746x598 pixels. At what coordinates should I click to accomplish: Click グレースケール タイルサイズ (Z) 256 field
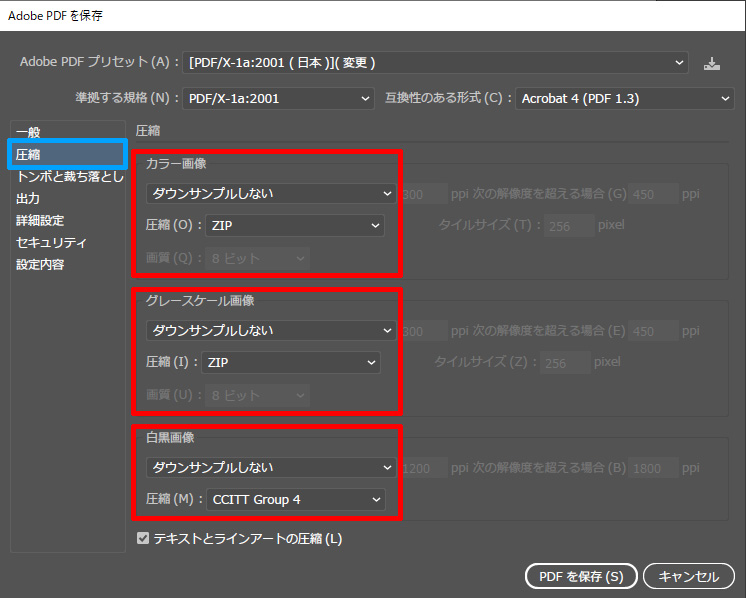[x=565, y=363]
